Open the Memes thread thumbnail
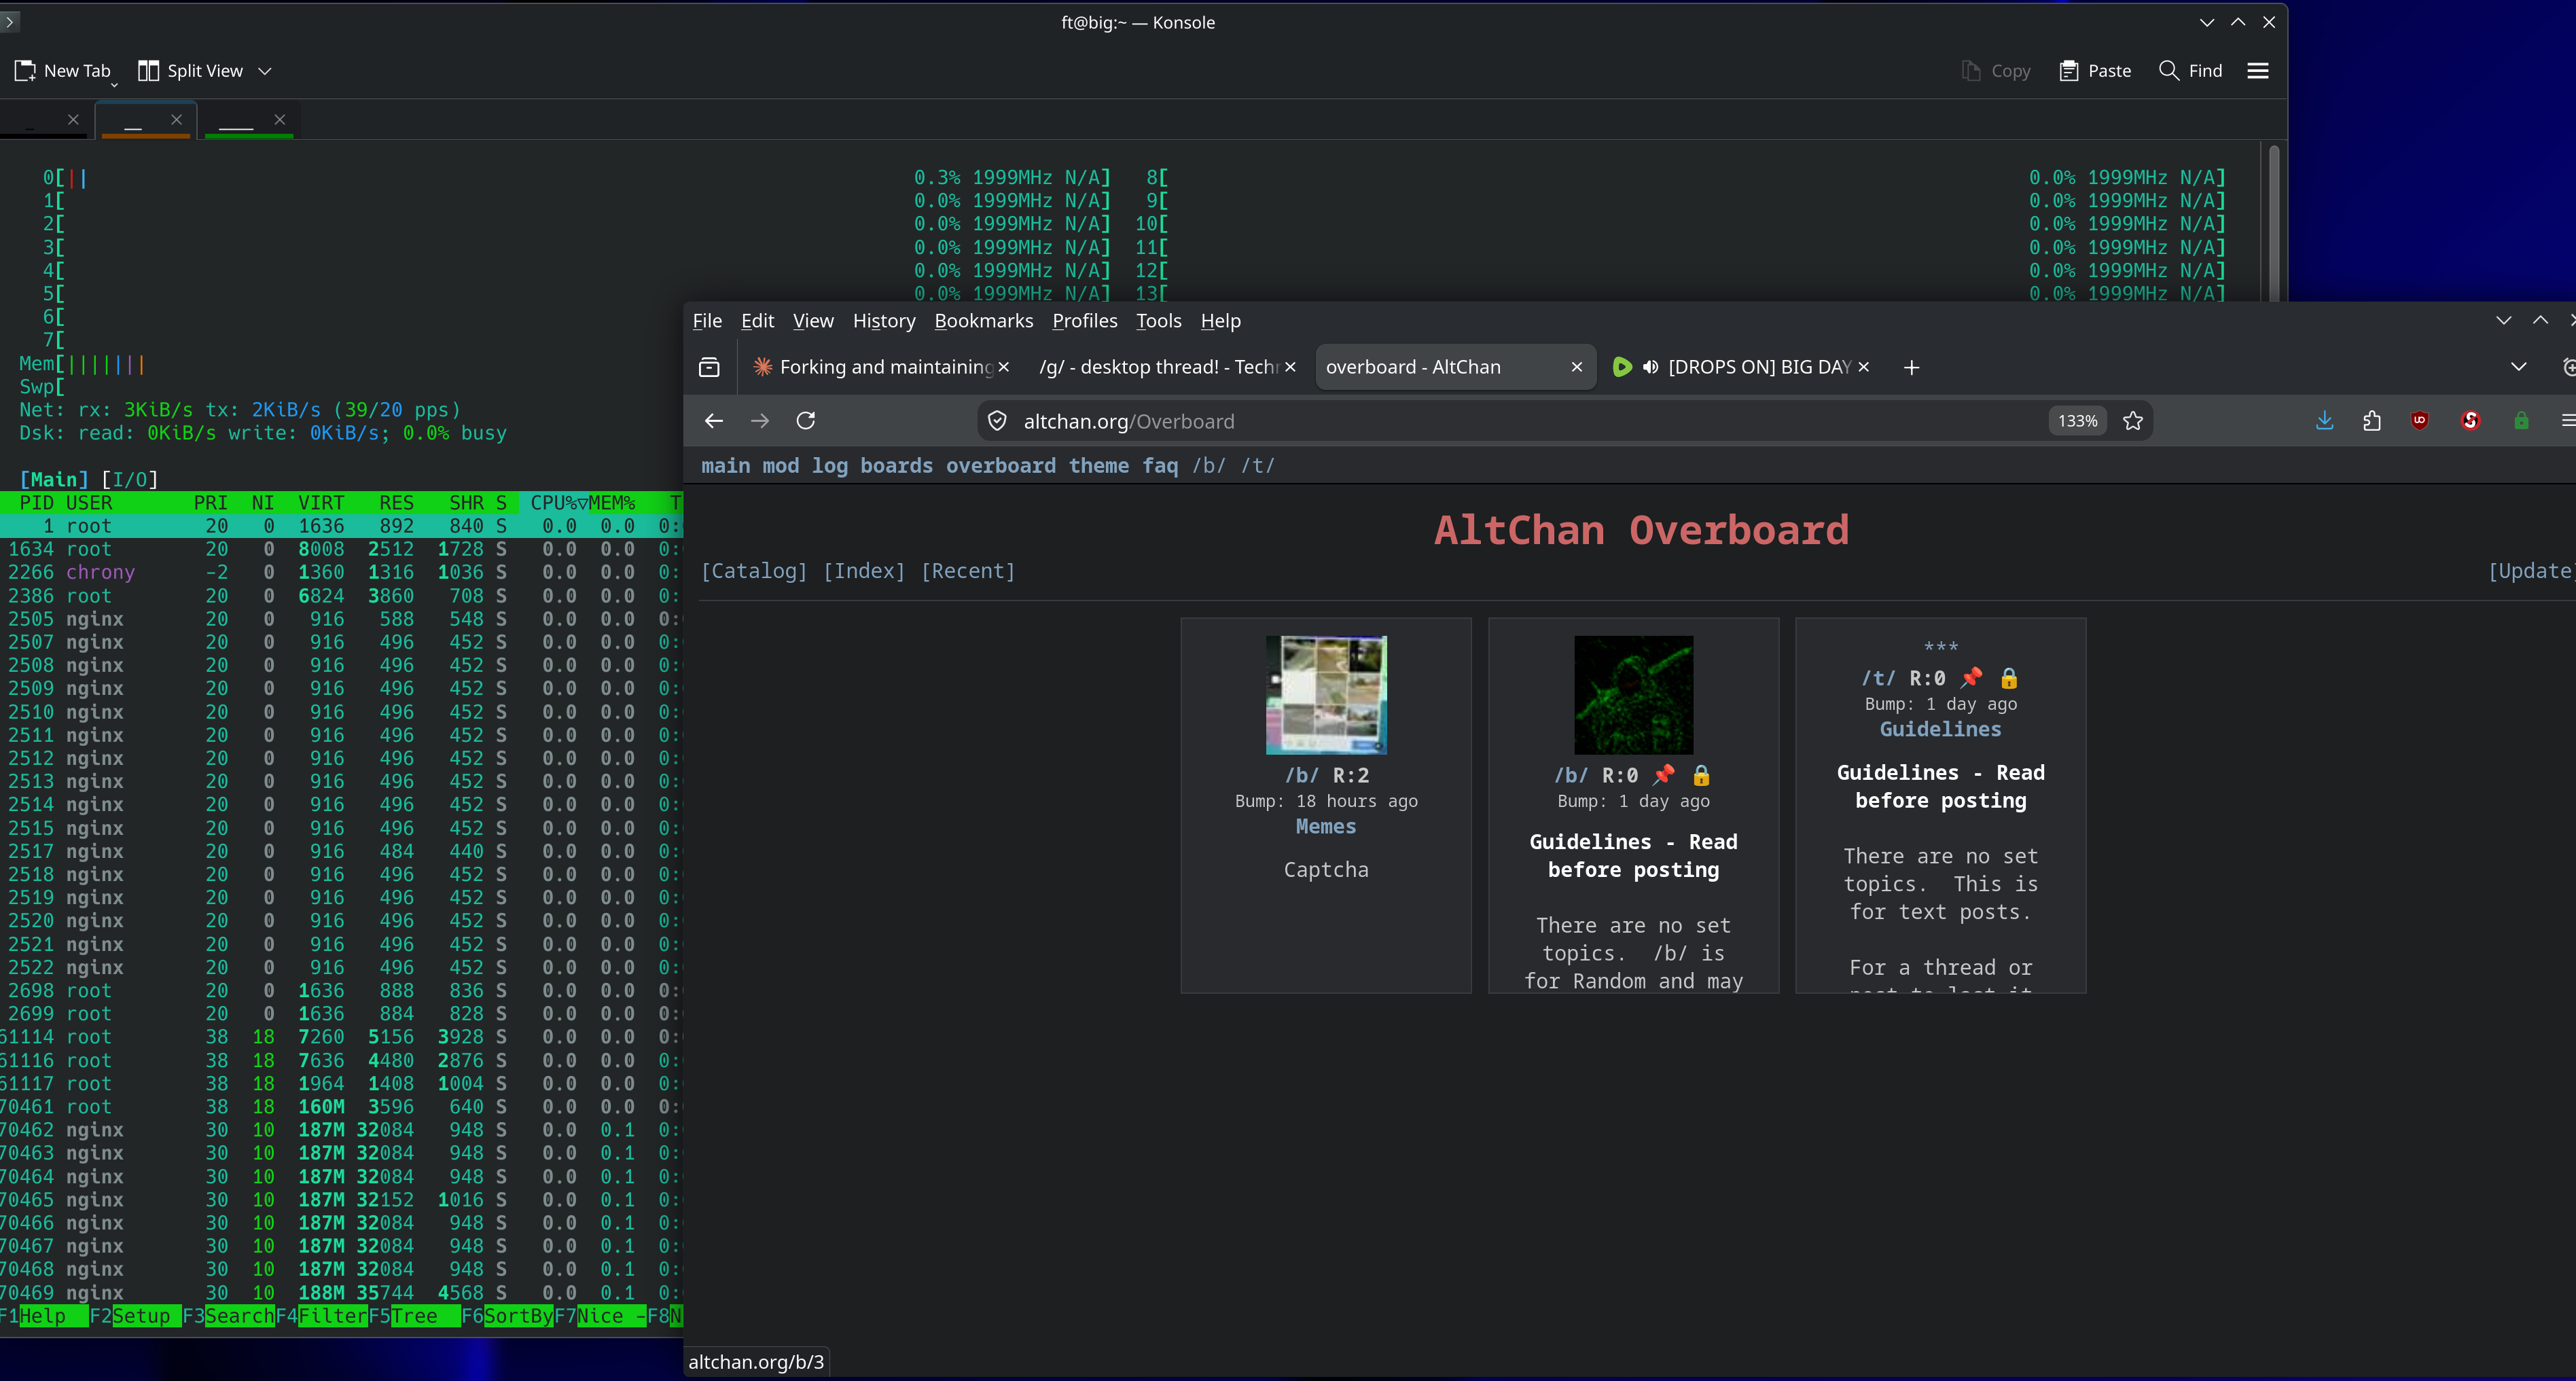The height and width of the screenshot is (1381, 2576). 1326,695
